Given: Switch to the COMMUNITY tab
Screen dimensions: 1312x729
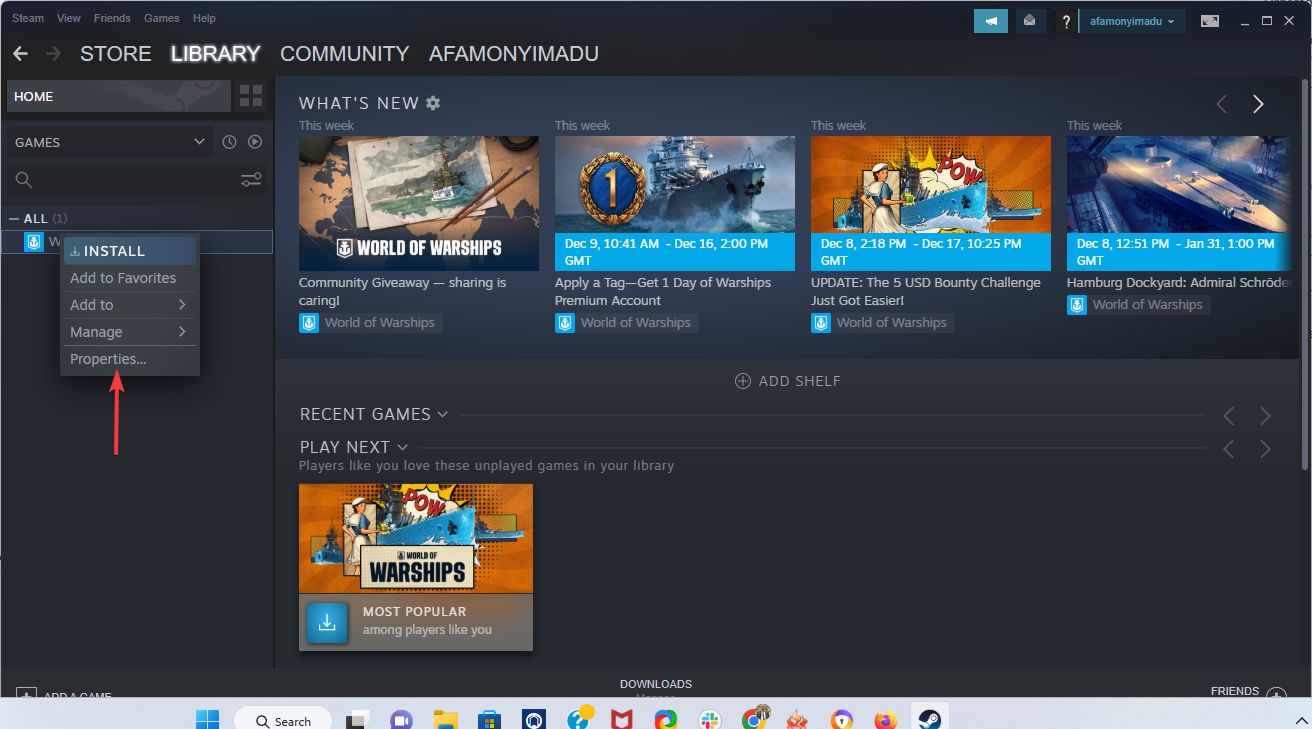Looking at the screenshot, I should coord(345,54).
